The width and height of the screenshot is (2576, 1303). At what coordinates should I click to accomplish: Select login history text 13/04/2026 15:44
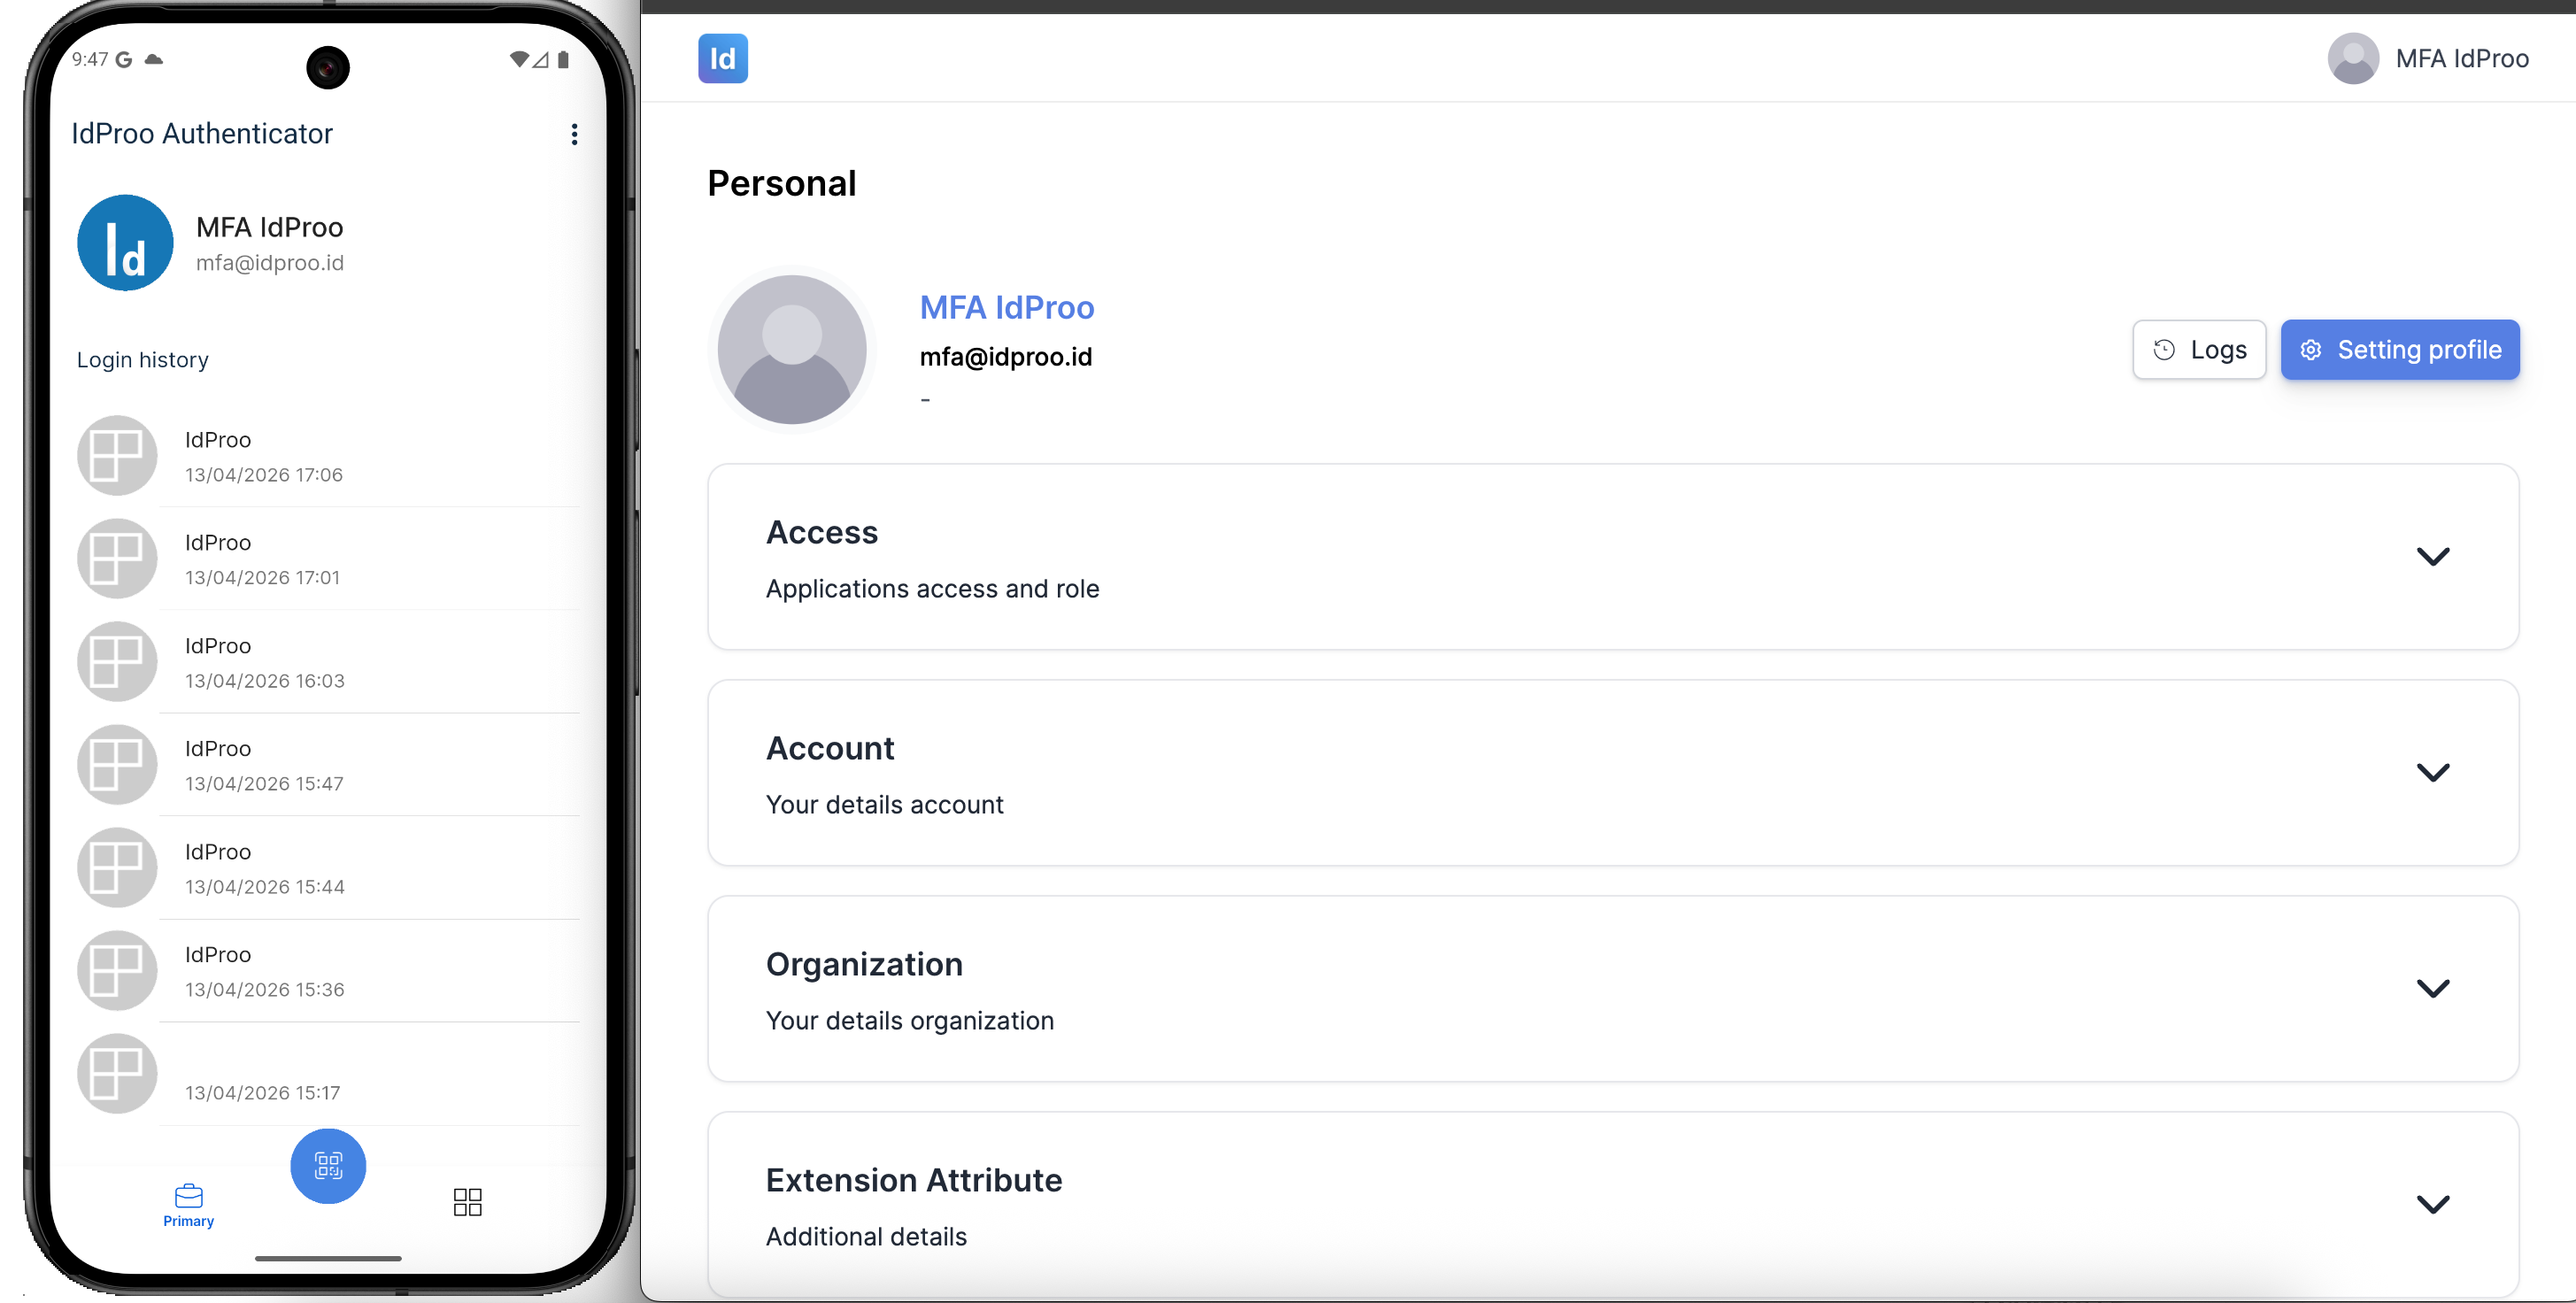[x=264, y=887]
